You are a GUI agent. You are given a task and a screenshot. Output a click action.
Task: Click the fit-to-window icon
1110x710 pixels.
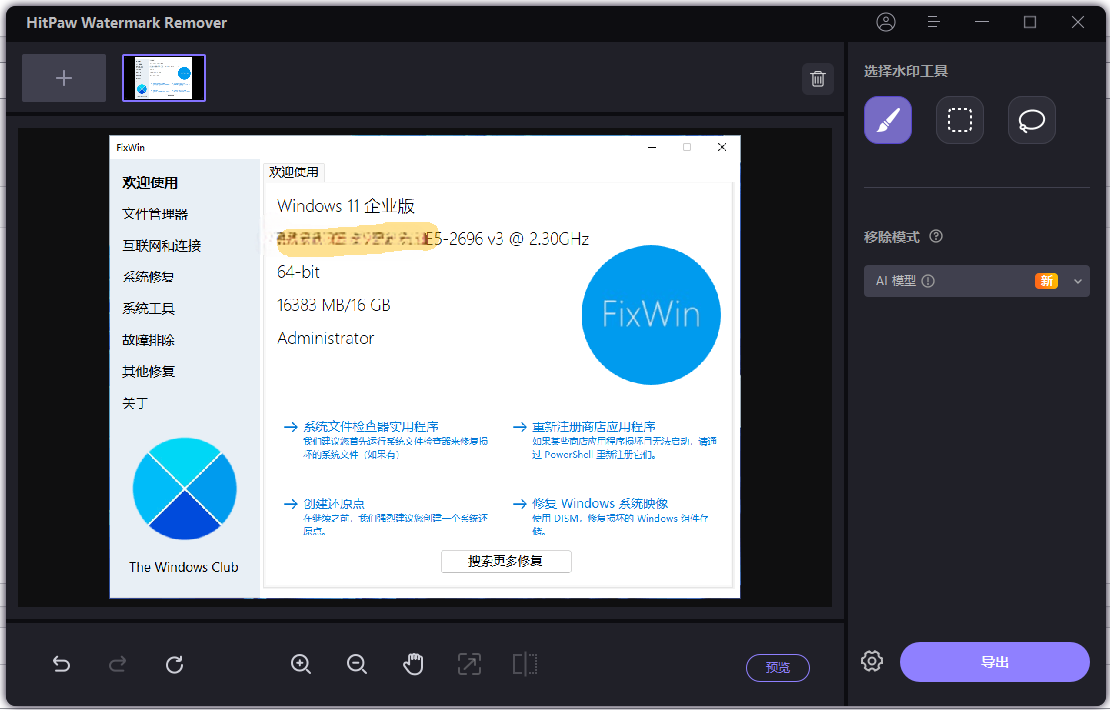(x=469, y=664)
